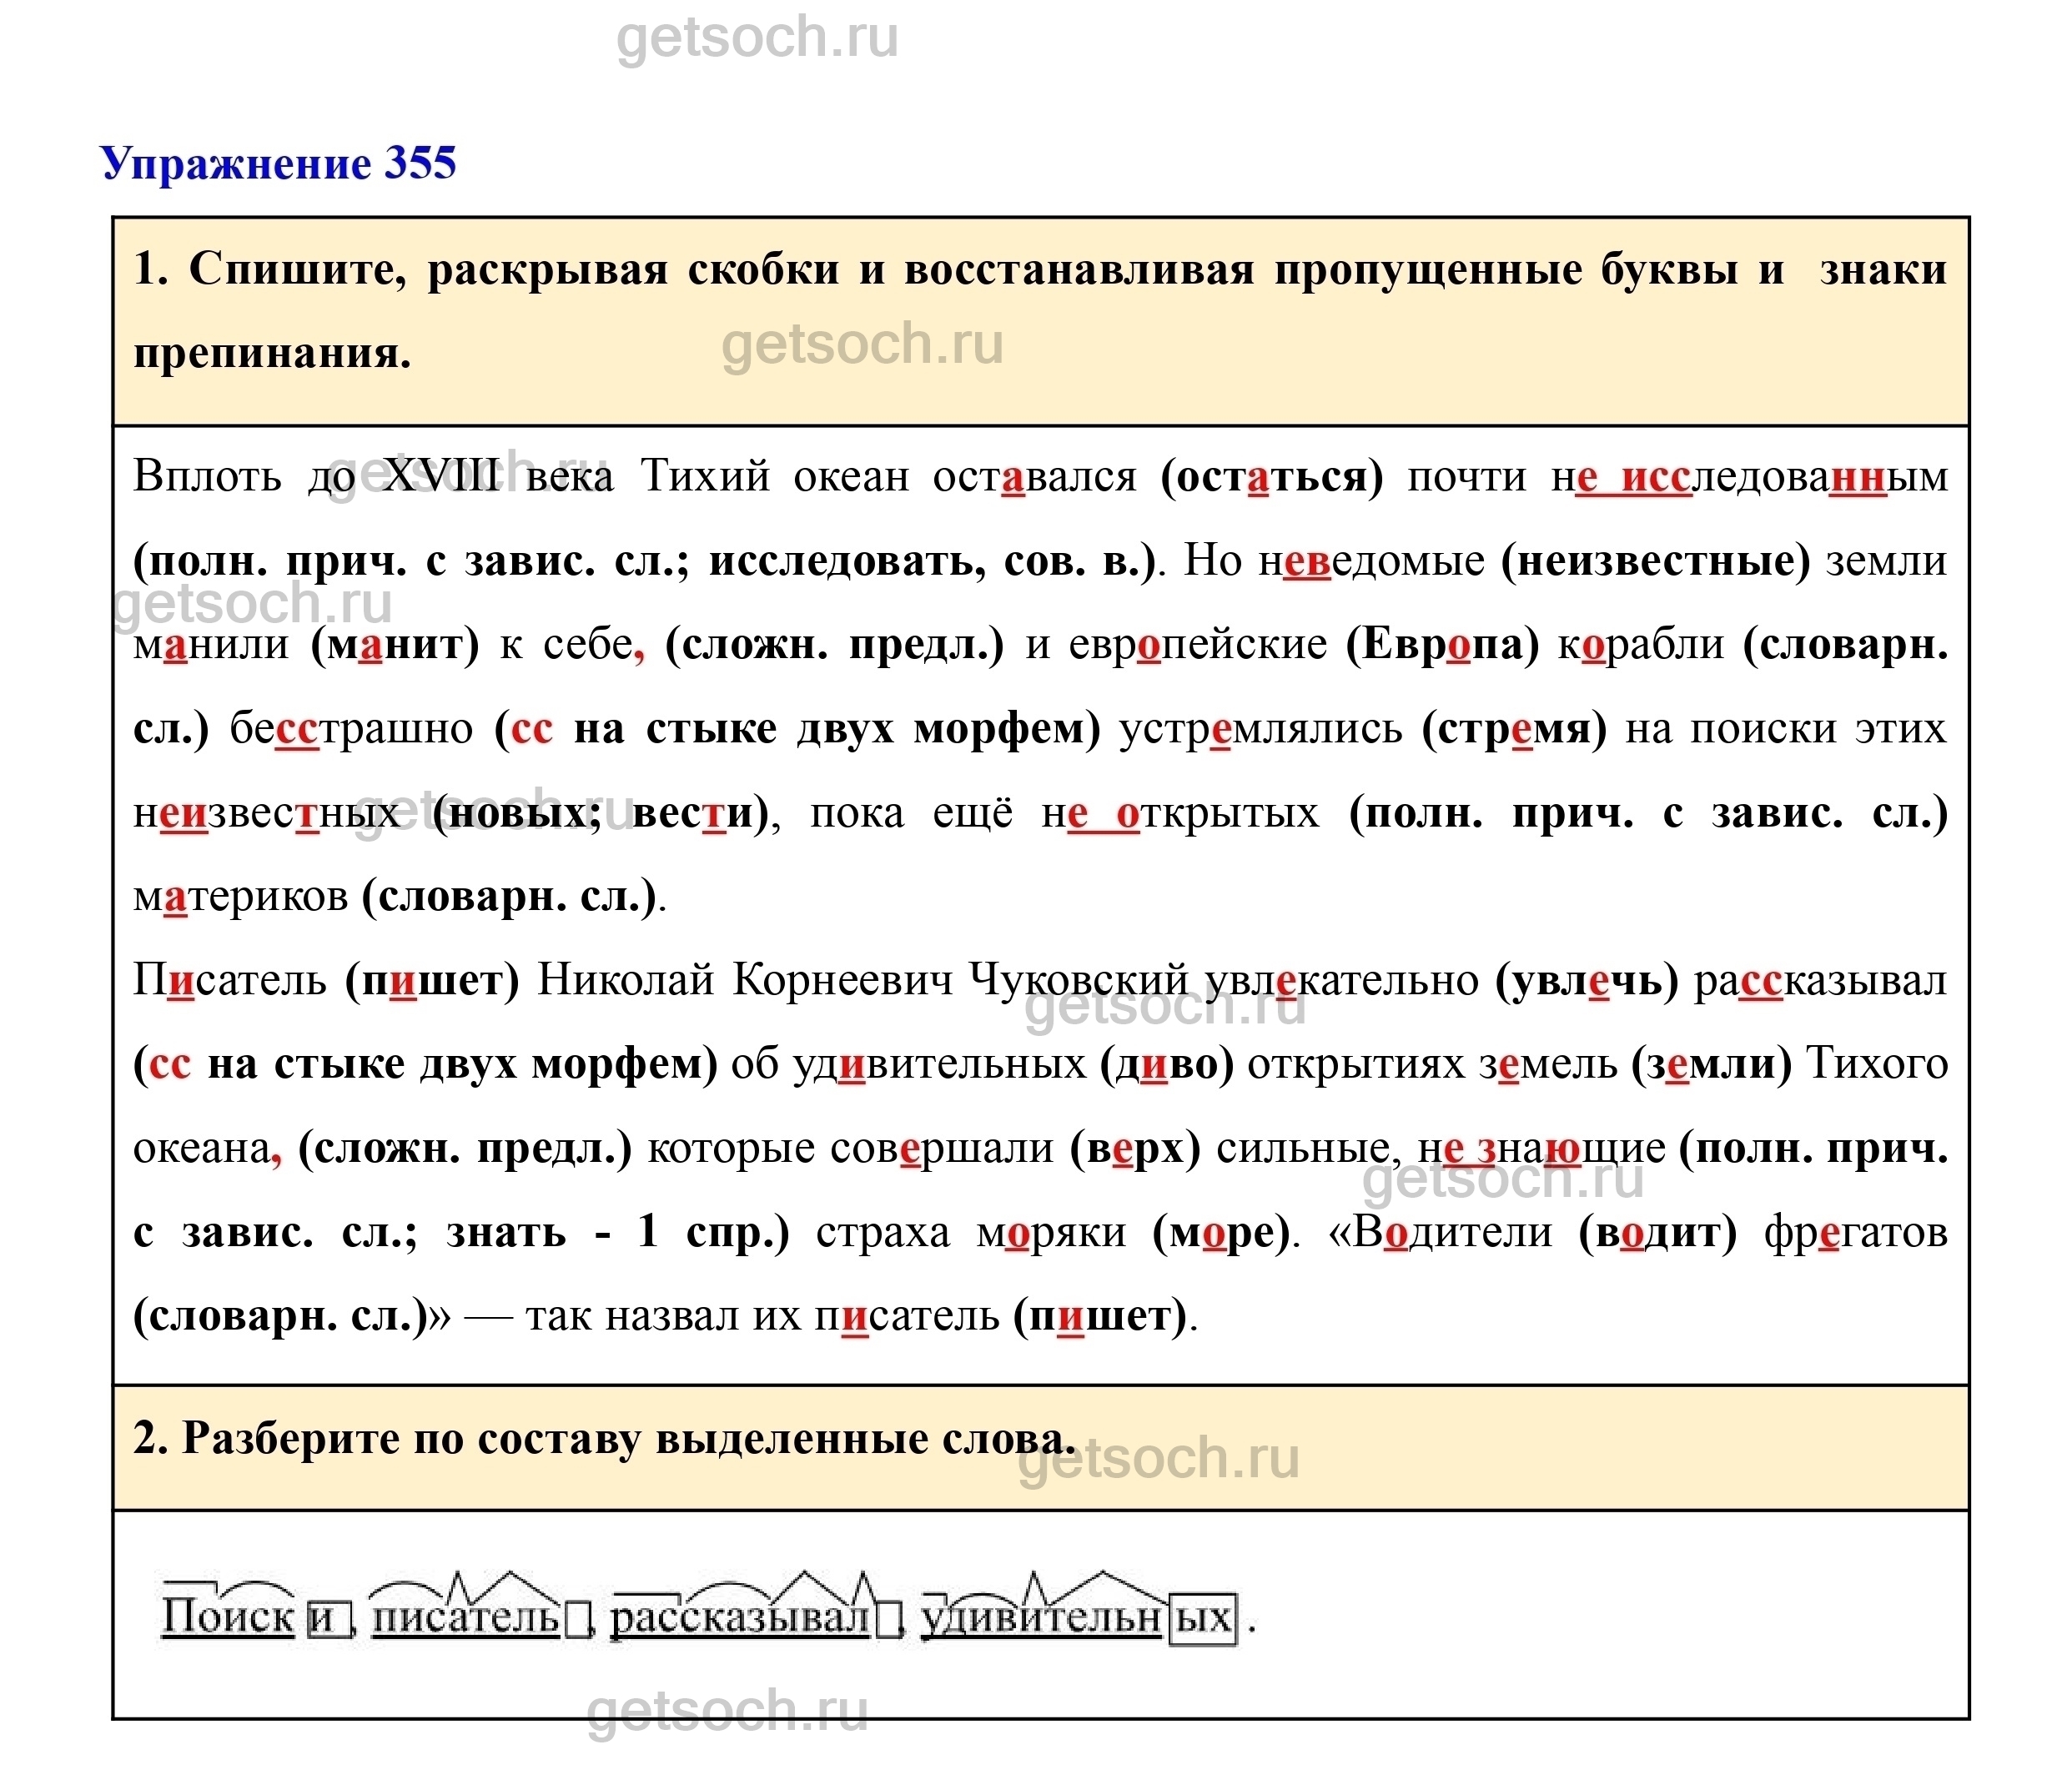The height and width of the screenshot is (1790, 2072).
Task: Click the bold check word "(Европа)"
Action: [x=1442, y=645]
